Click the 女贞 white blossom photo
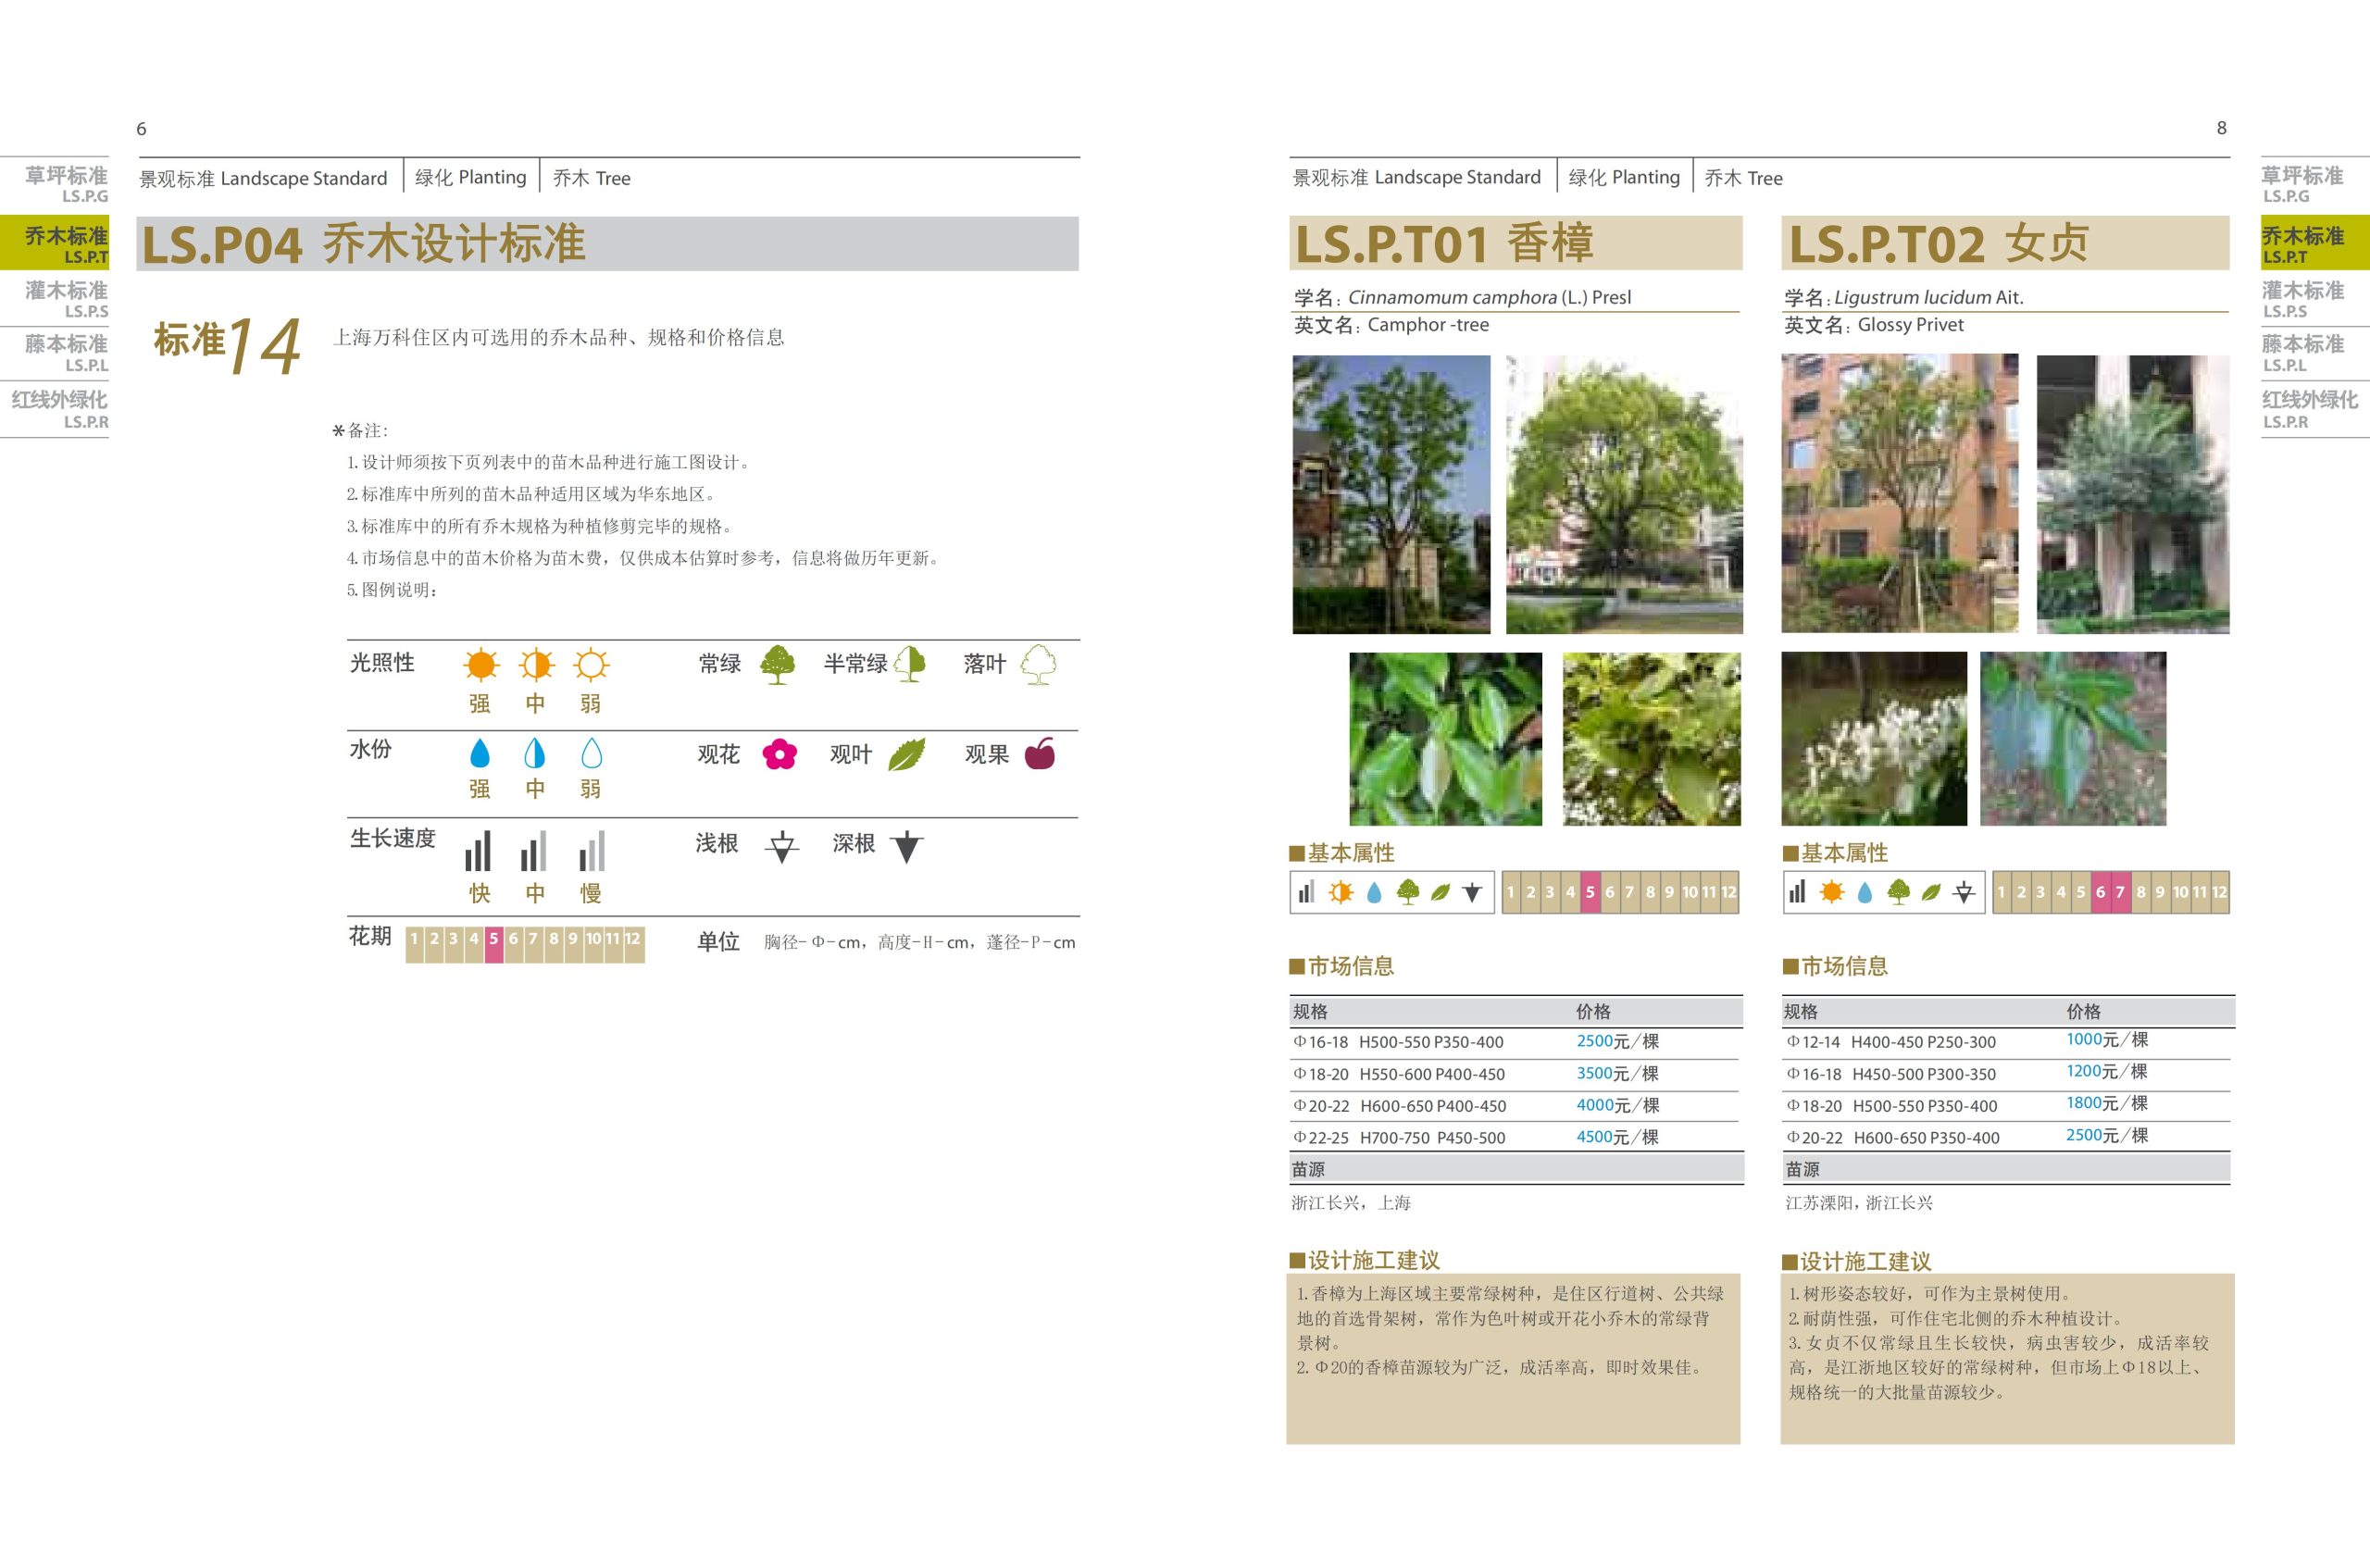 pyautogui.click(x=1873, y=739)
